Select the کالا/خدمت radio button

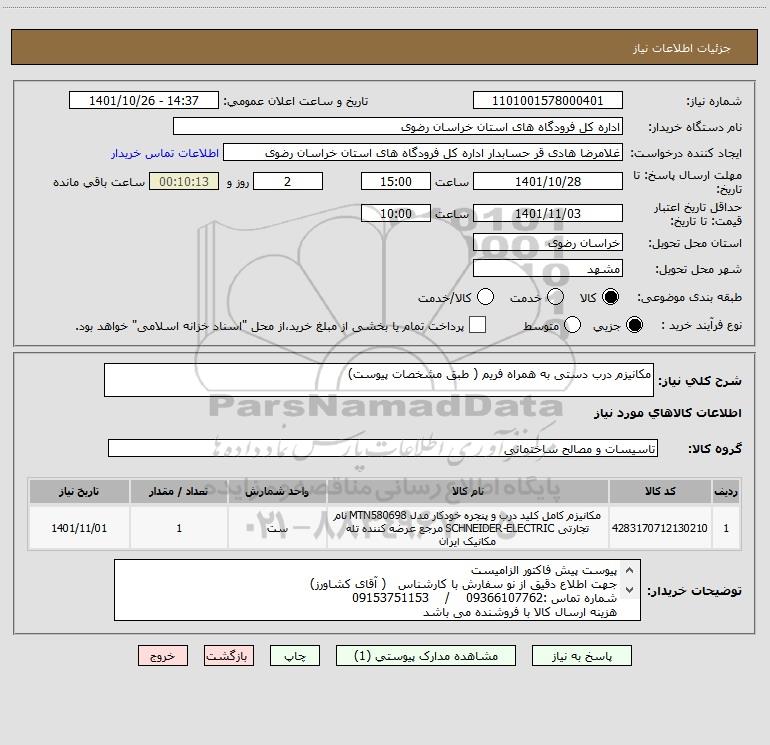[x=485, y=297]
